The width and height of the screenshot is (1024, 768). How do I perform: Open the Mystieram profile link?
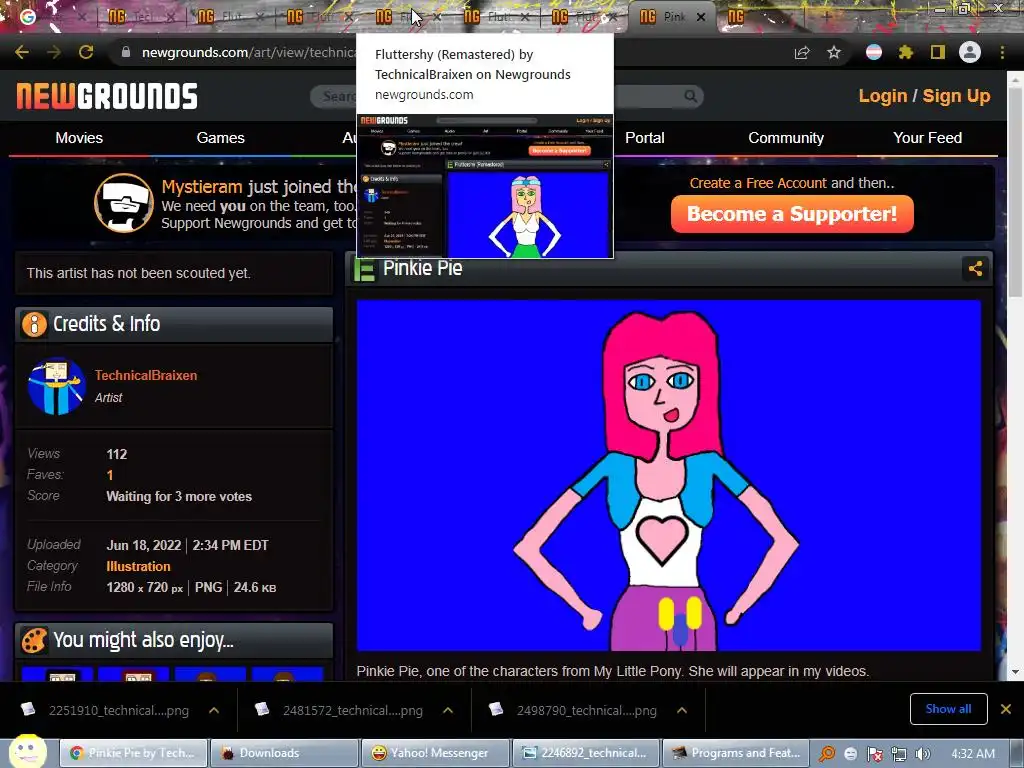tap(202, 187)
